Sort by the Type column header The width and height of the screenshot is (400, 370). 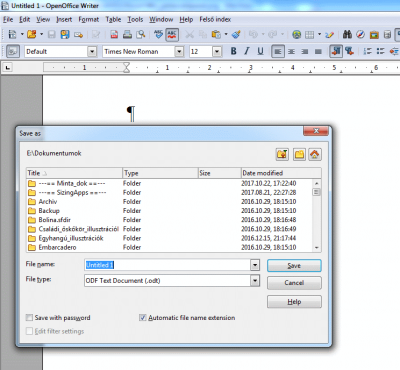160,173
